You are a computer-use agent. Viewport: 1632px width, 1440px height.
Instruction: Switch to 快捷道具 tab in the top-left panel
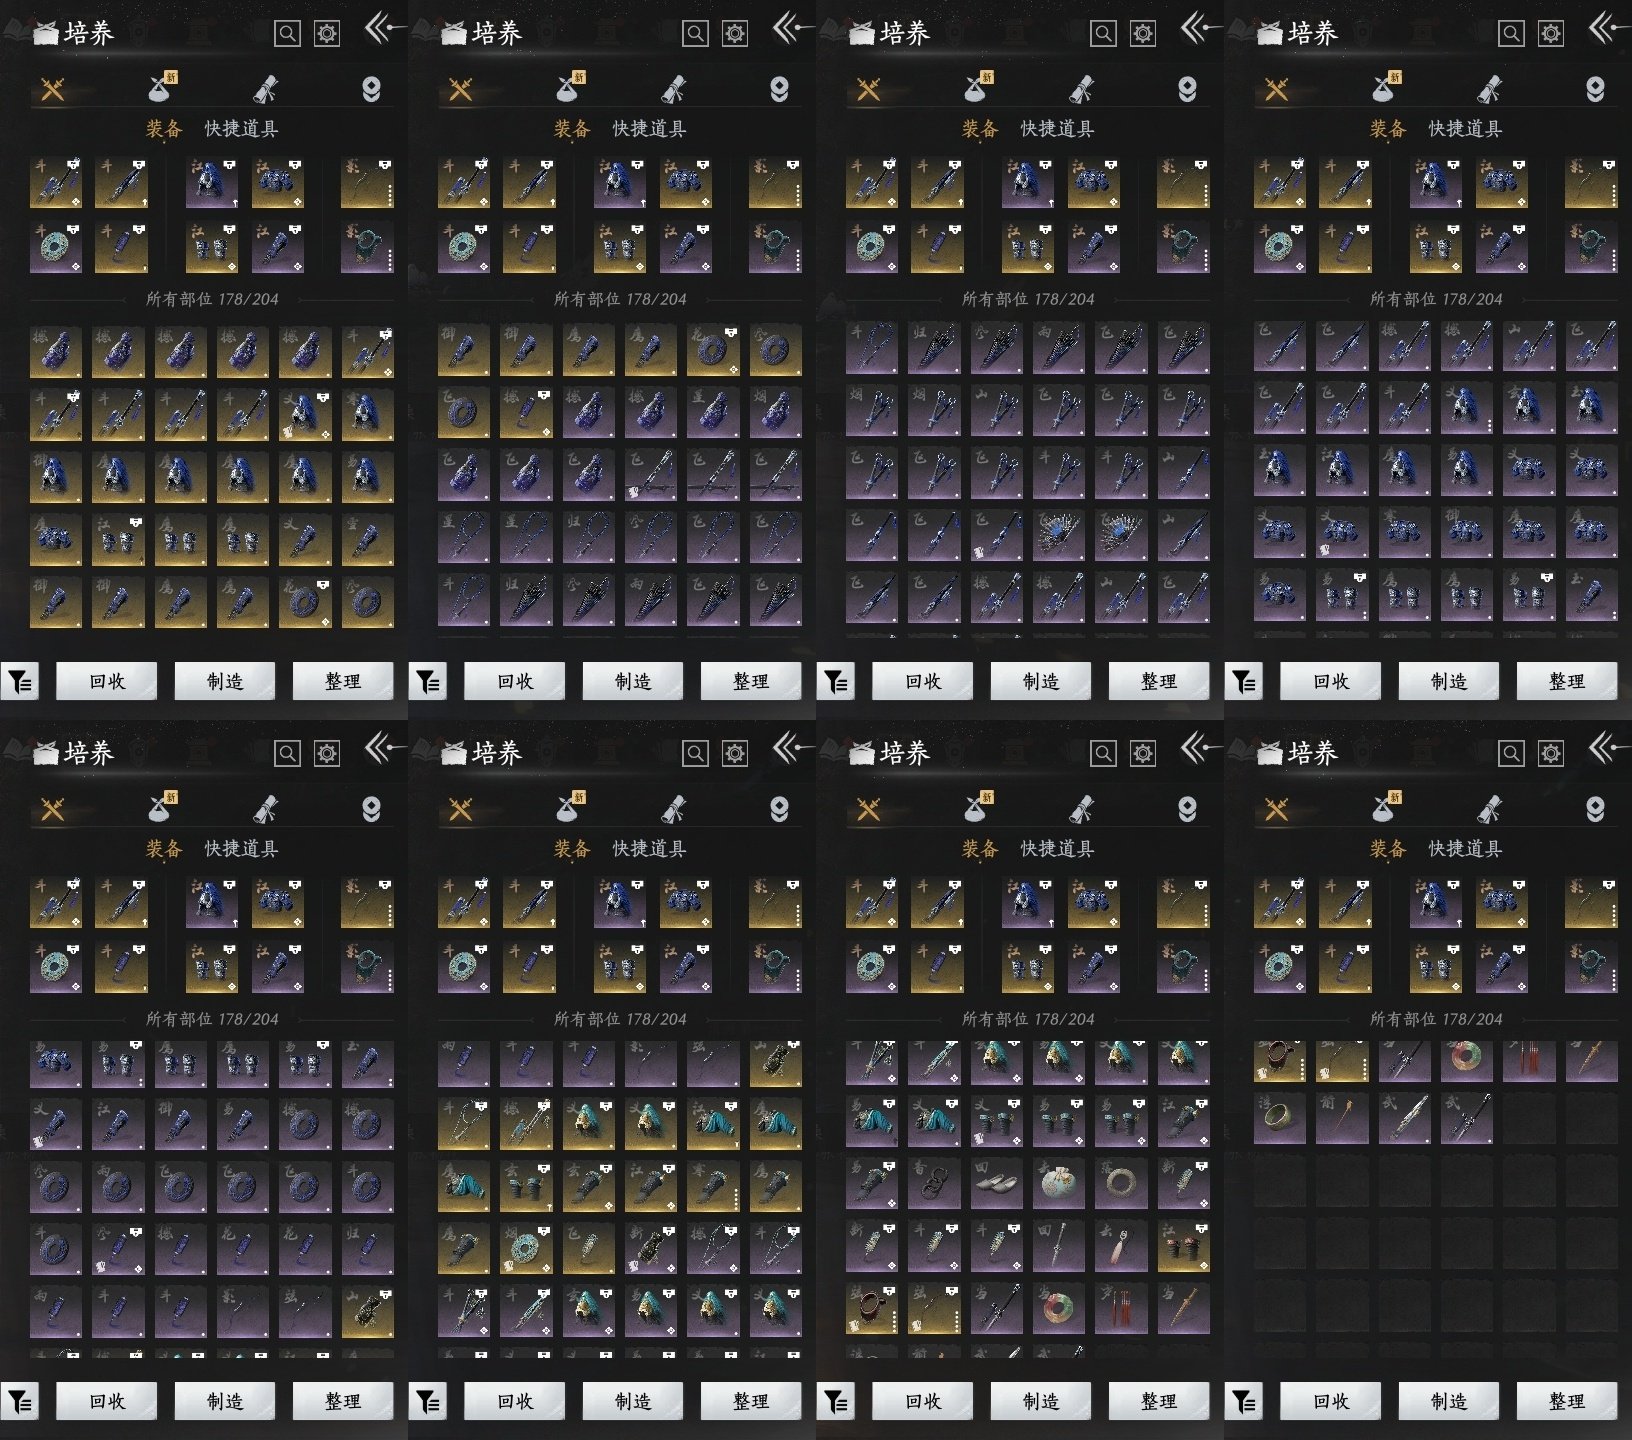coord(241,129)
